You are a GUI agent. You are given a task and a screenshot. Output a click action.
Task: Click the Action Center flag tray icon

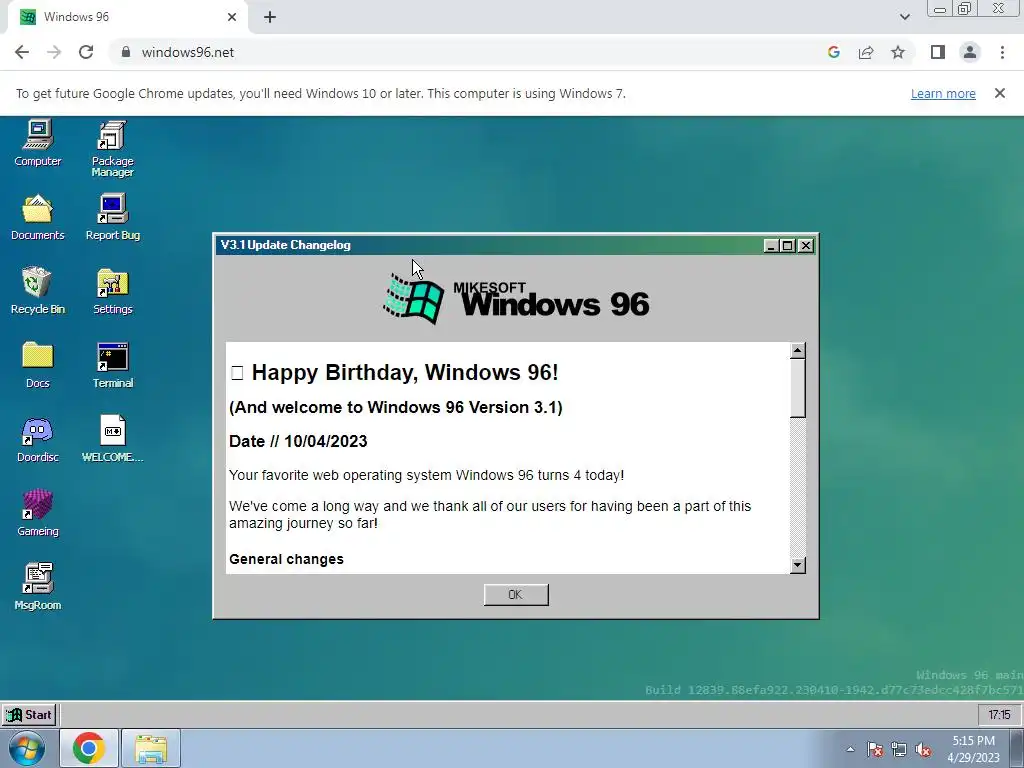click(875, 750)
